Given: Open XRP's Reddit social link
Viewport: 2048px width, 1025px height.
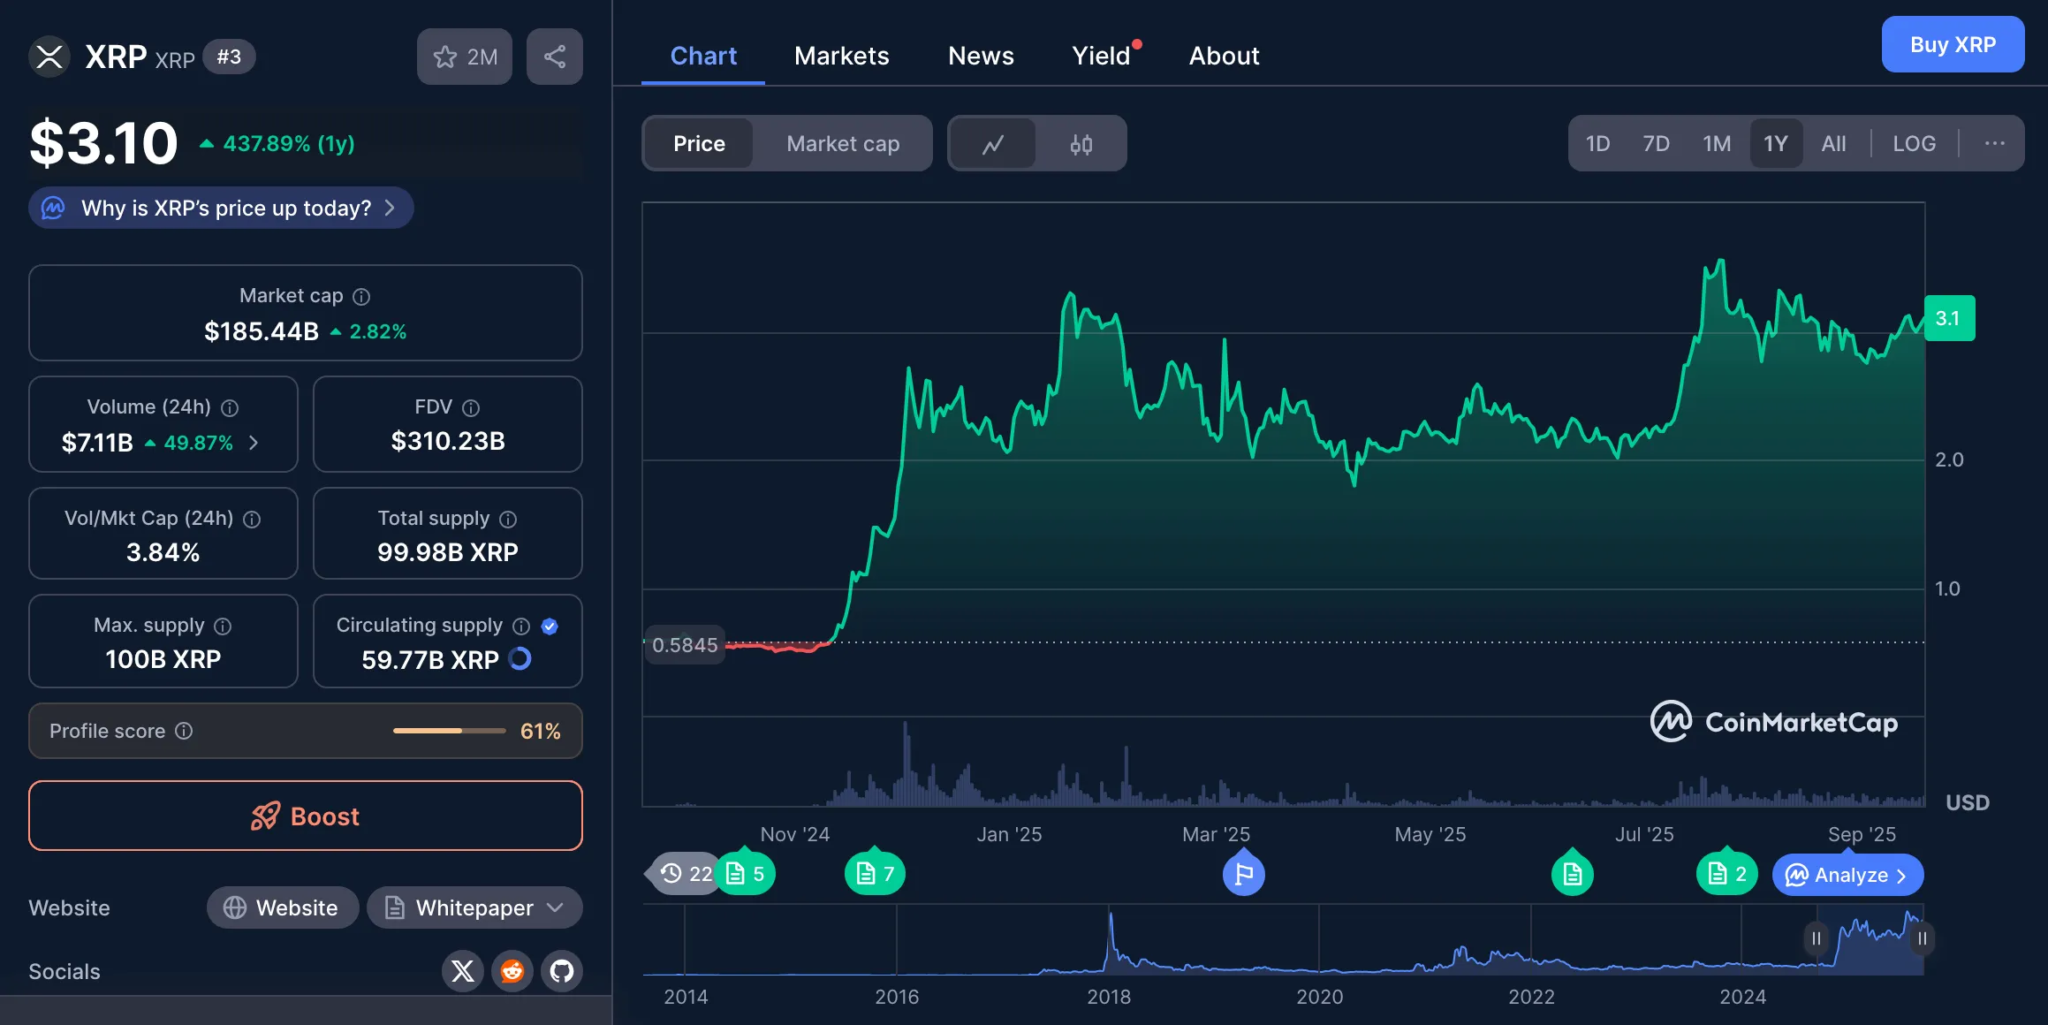Looking at the screenshot, I should (x=512, y=970).
